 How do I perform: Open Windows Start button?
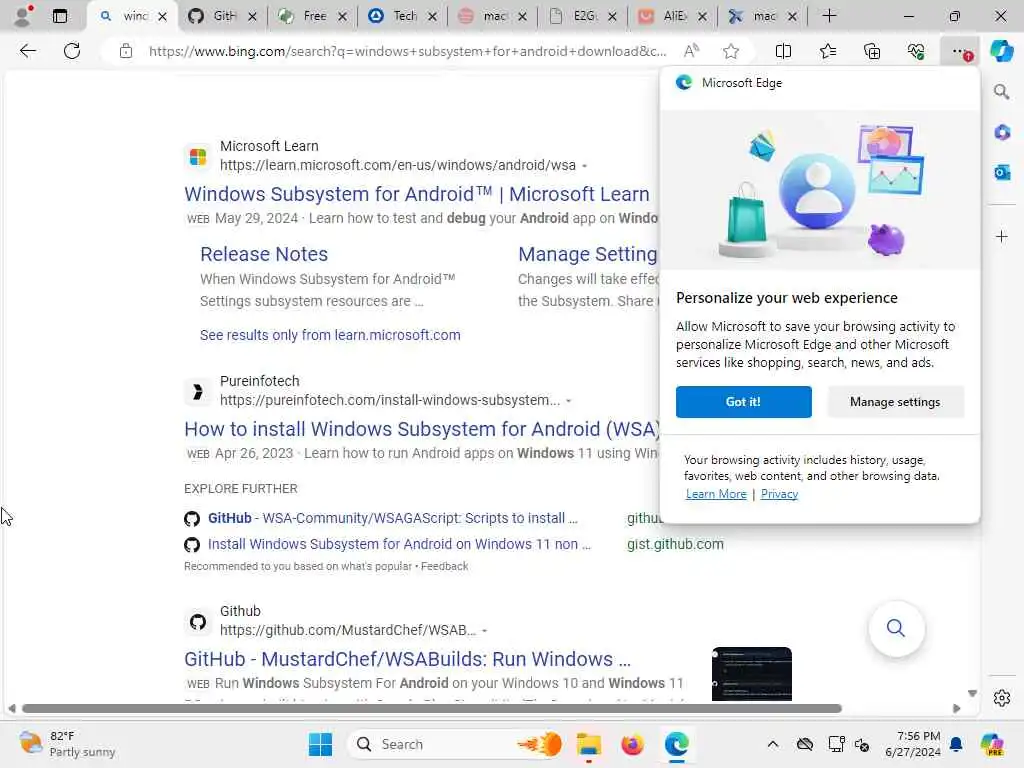[320, 744]
